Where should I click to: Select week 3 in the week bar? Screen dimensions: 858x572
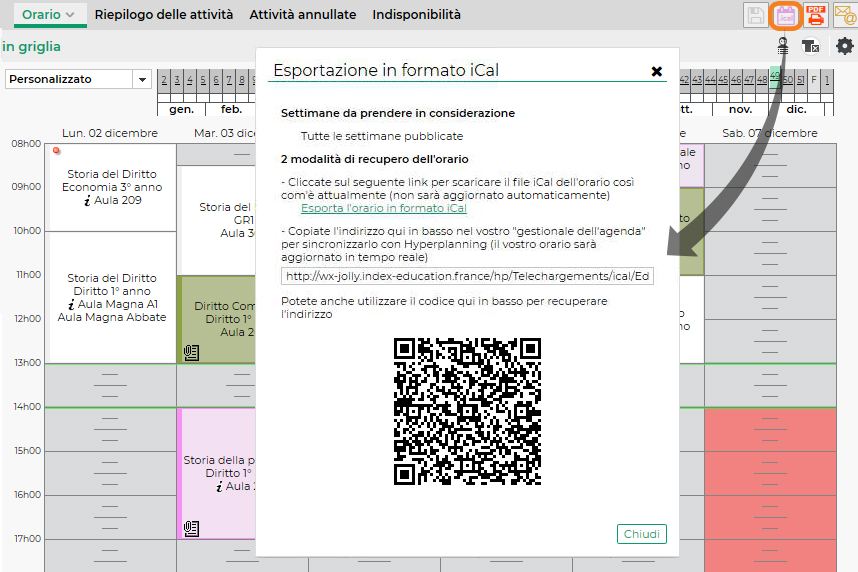177,80
